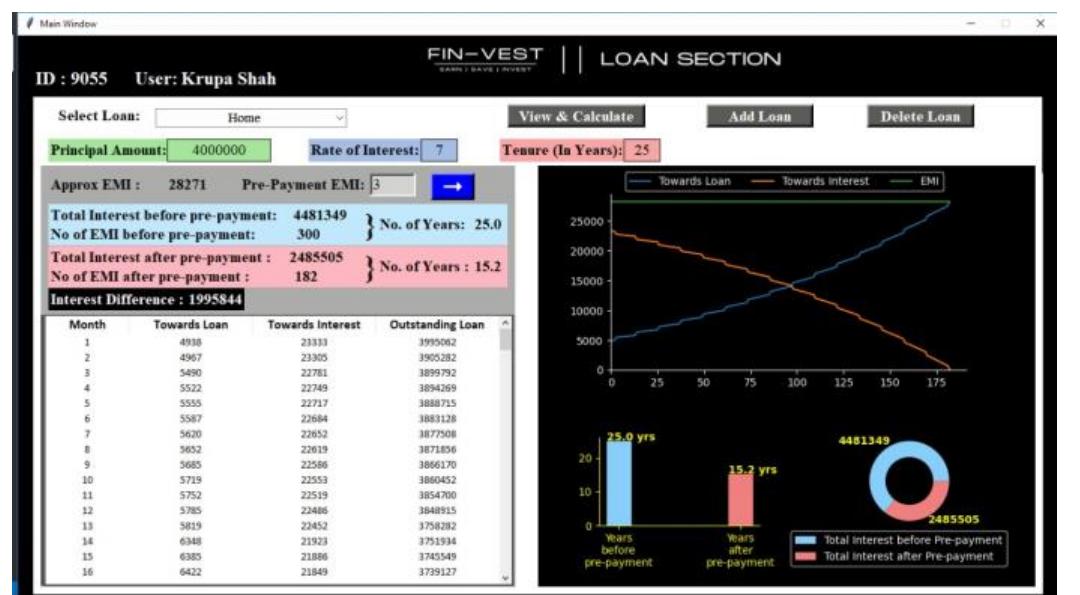Click the scroll up arrow of amortization table
The width and height of the screenshot is (1080, 595).
tap(505, 323)
